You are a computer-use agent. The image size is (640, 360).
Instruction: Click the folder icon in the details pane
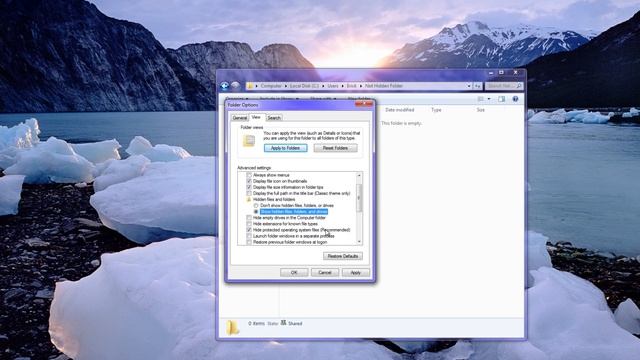[x=233, y=327]
